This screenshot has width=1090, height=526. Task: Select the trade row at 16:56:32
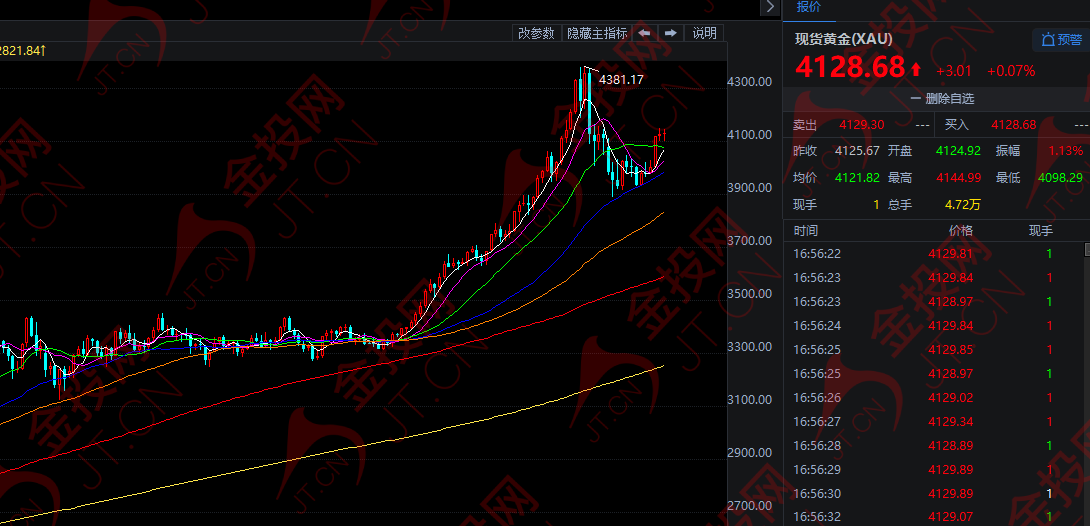934,517
